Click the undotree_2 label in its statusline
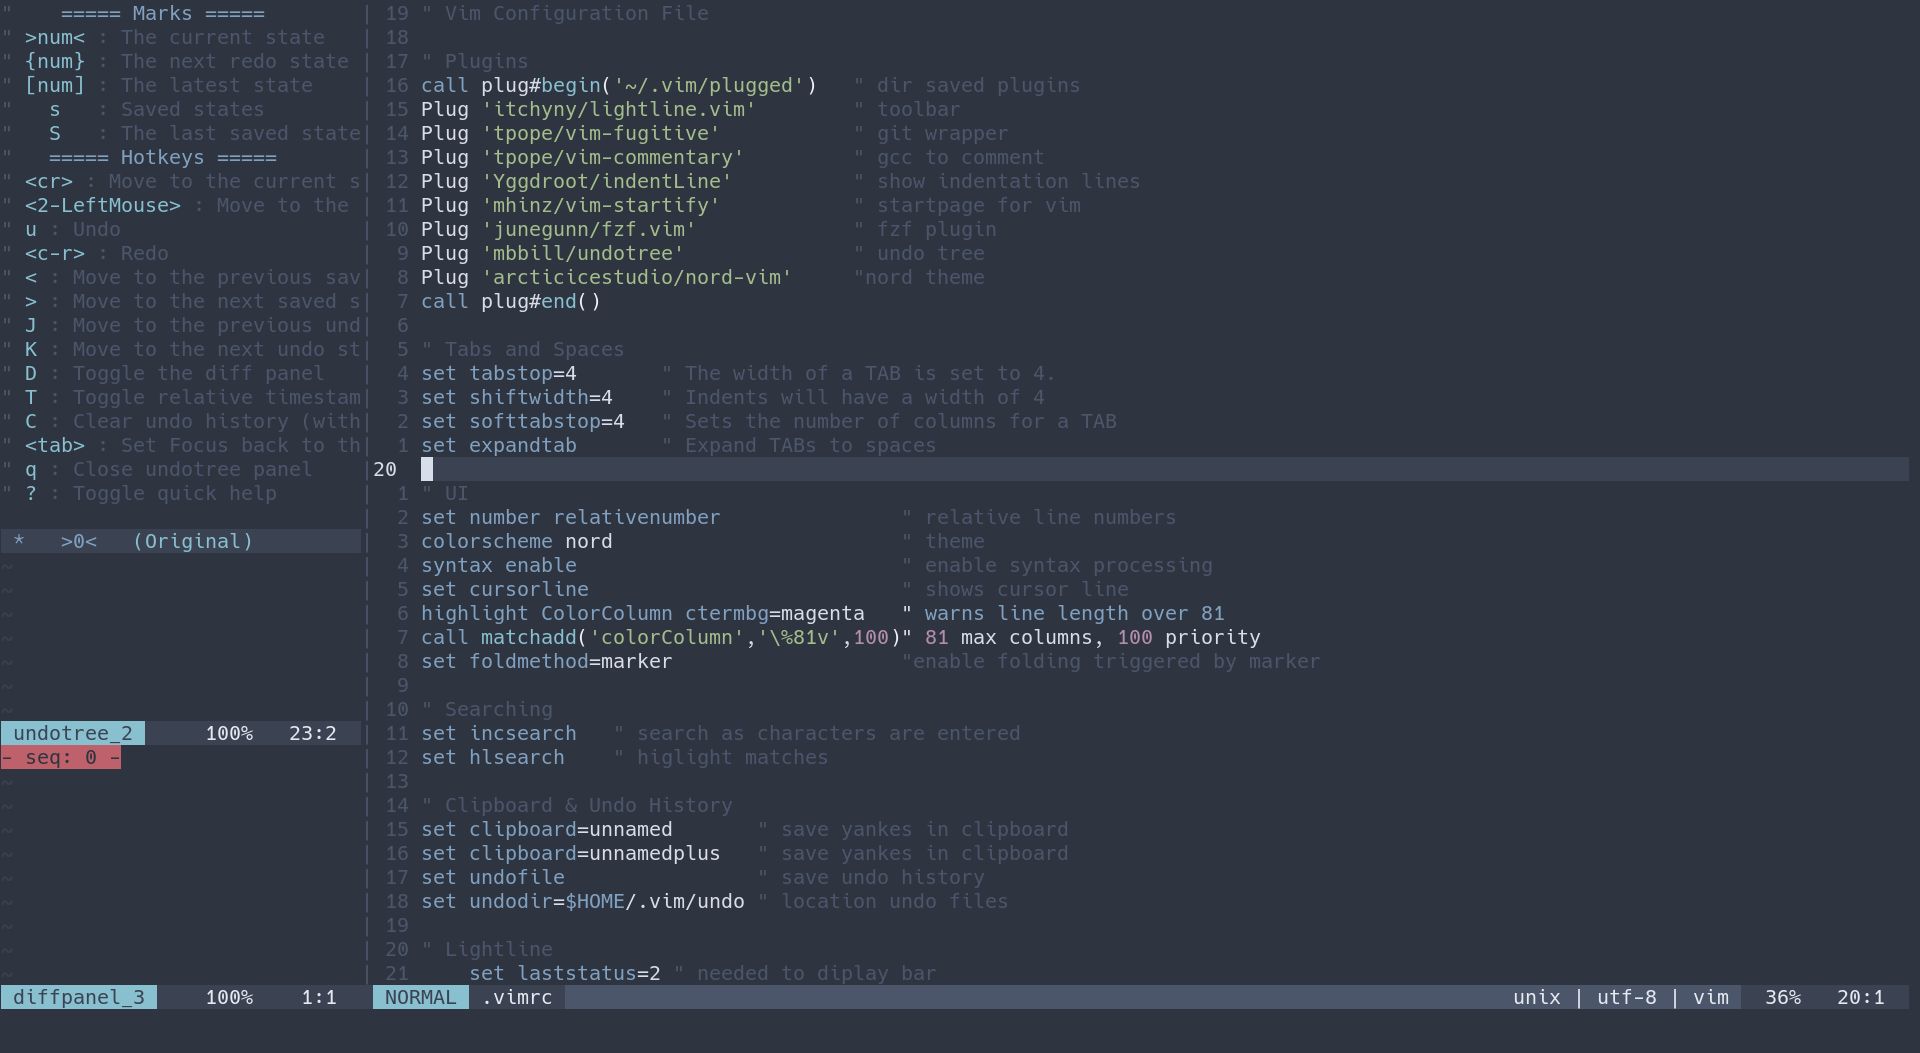The width and height of the screenshot is (1920, 1053). click(73, 733)
